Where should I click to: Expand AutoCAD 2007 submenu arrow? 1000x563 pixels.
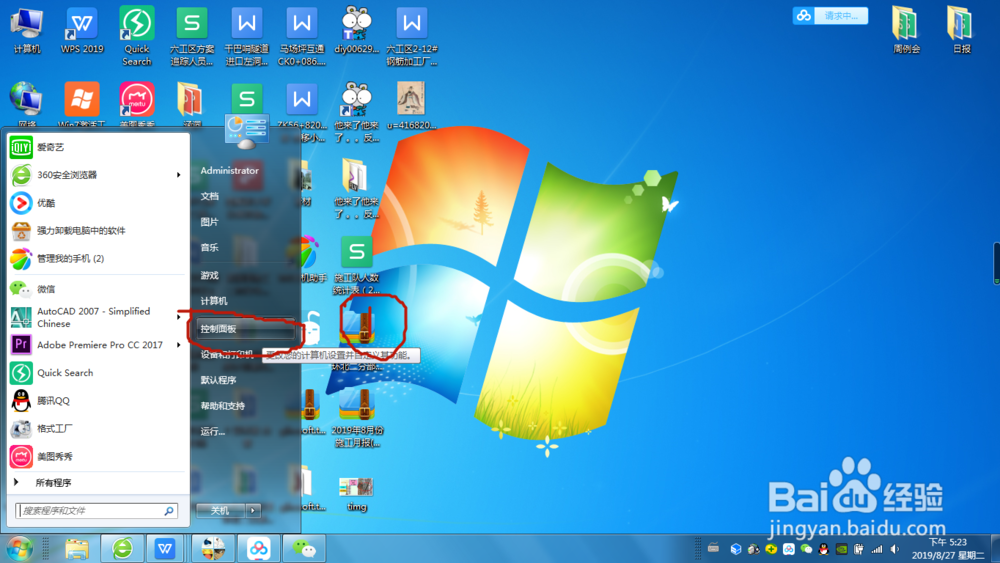[x=179, y=317]
